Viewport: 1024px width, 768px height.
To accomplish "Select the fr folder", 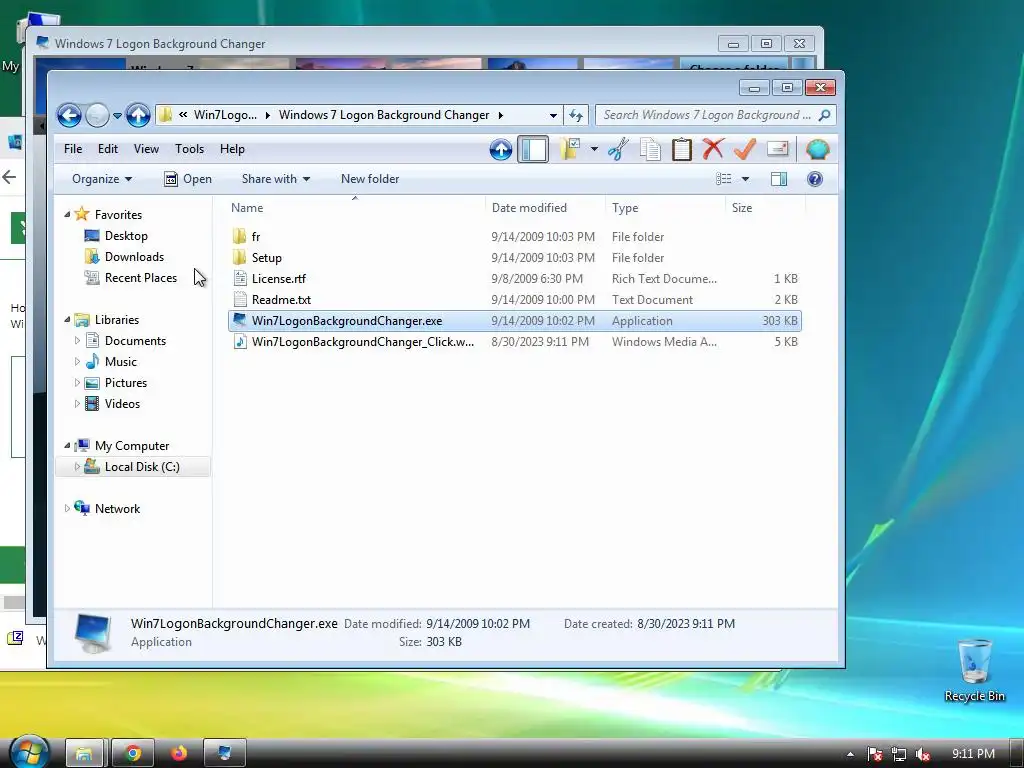I will click(515, 236).
